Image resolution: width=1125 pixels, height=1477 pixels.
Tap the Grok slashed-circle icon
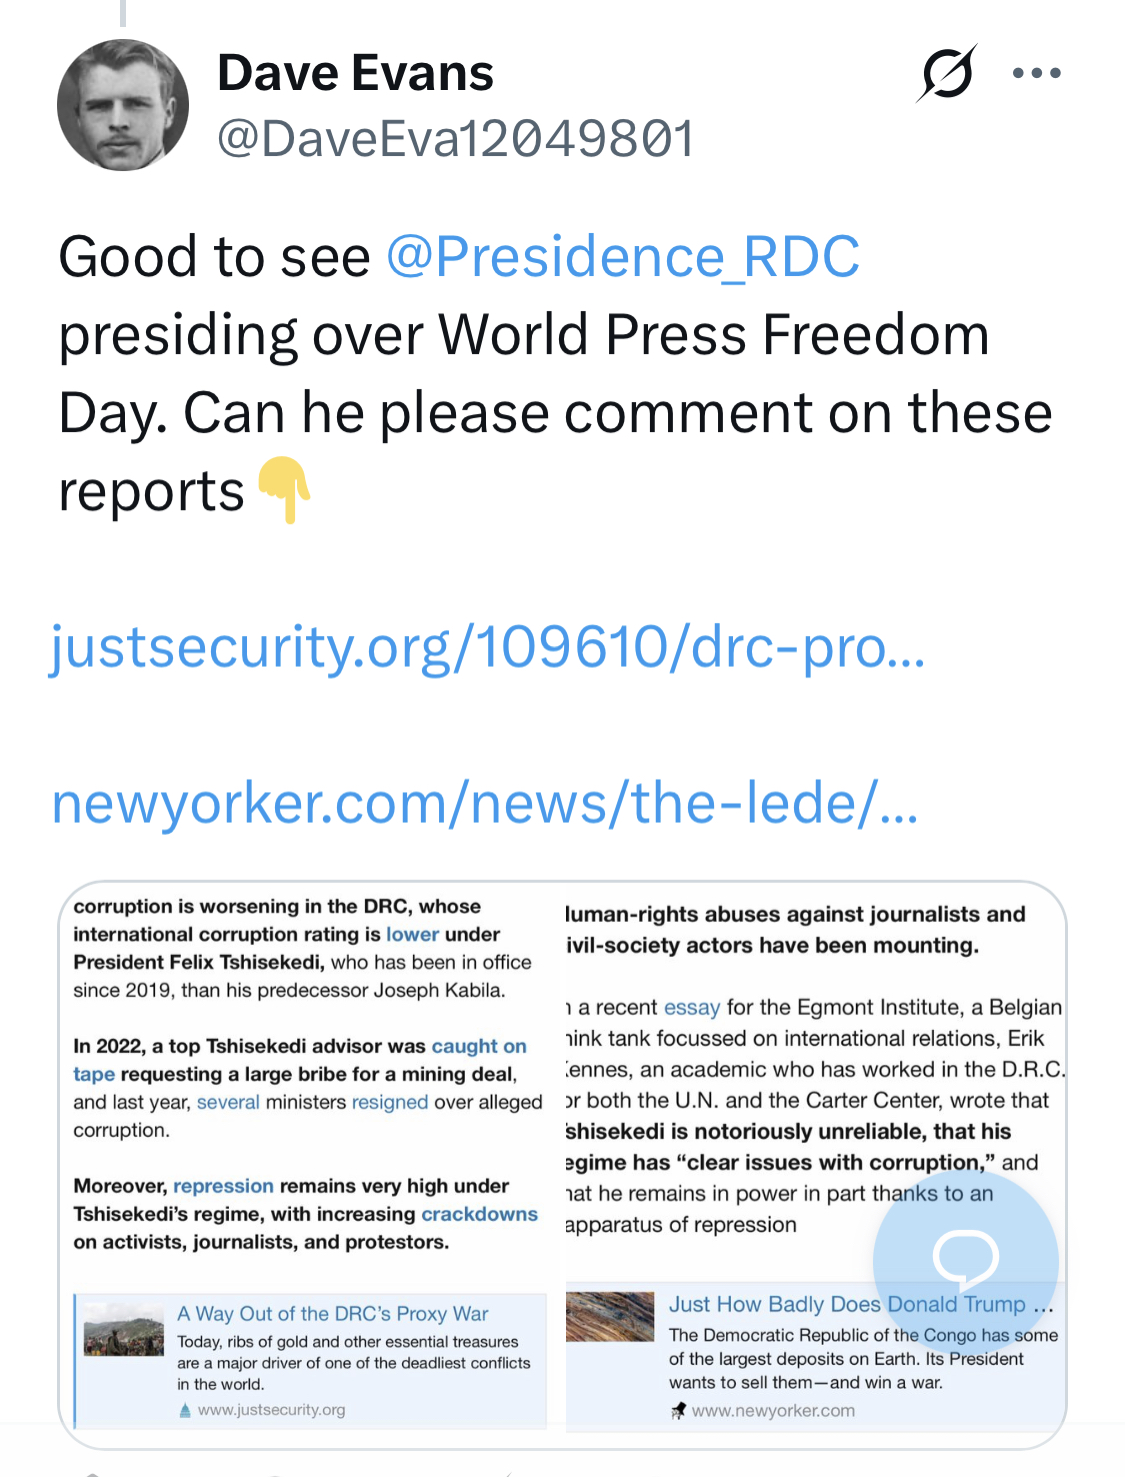coord(946,73)
